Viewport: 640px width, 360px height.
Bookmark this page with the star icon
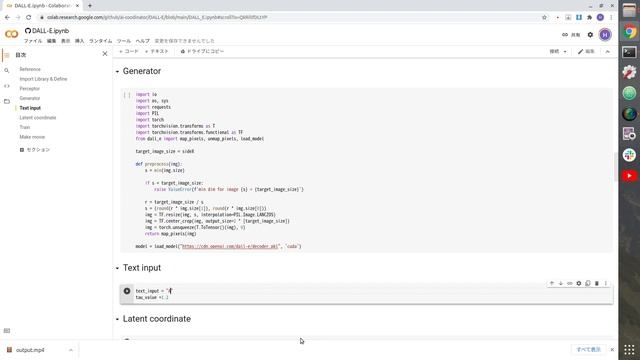[x=544, y=17]
